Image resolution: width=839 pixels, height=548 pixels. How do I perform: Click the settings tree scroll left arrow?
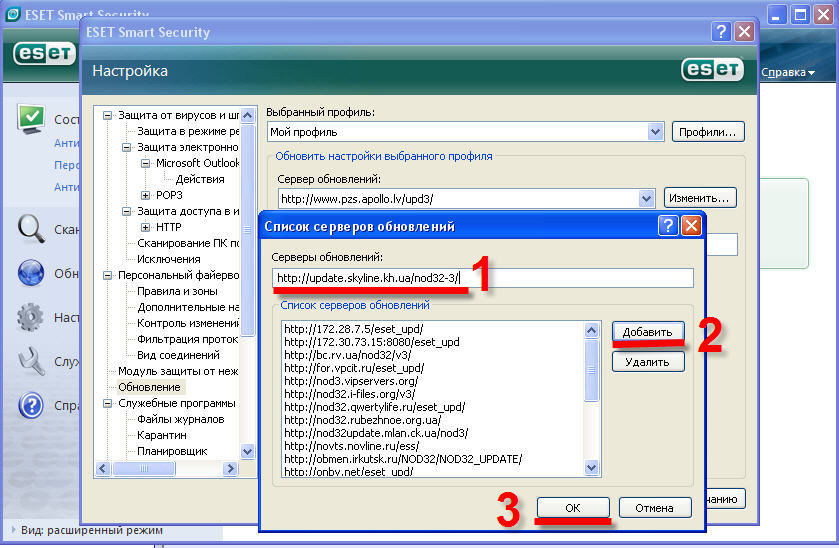[103, 468]
